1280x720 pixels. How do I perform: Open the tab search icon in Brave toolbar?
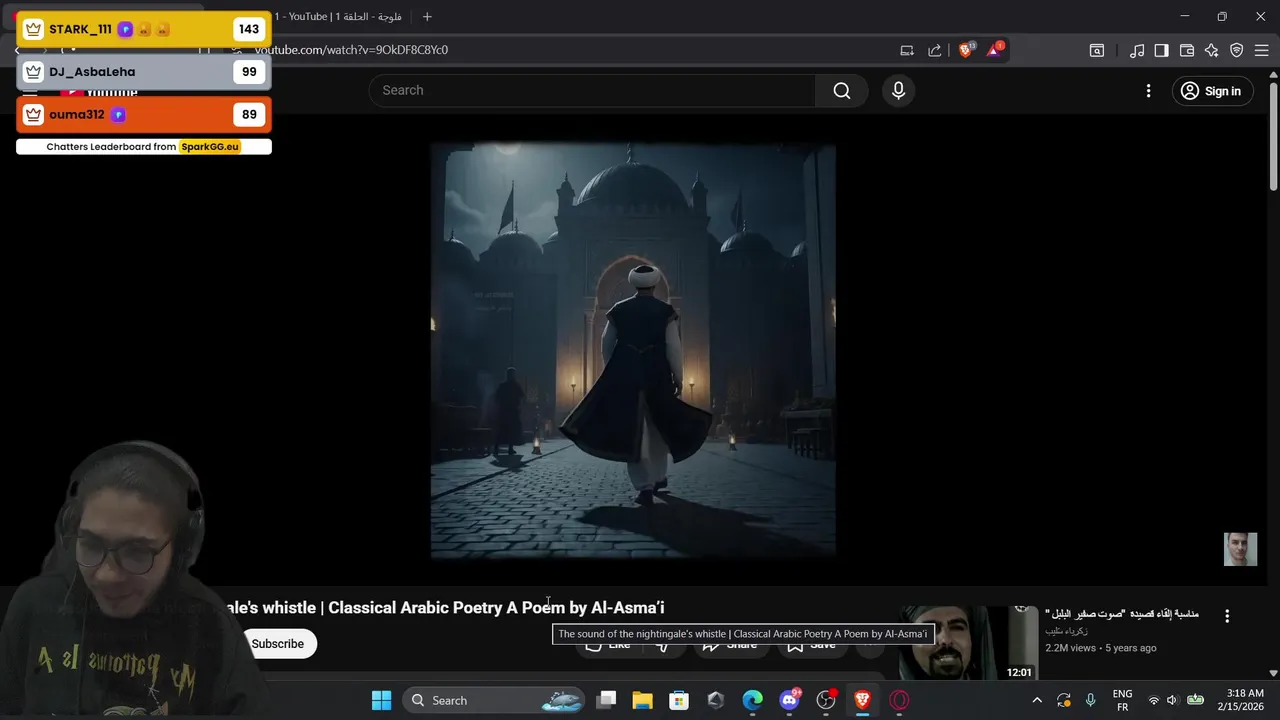click(x=1097, y=50)
